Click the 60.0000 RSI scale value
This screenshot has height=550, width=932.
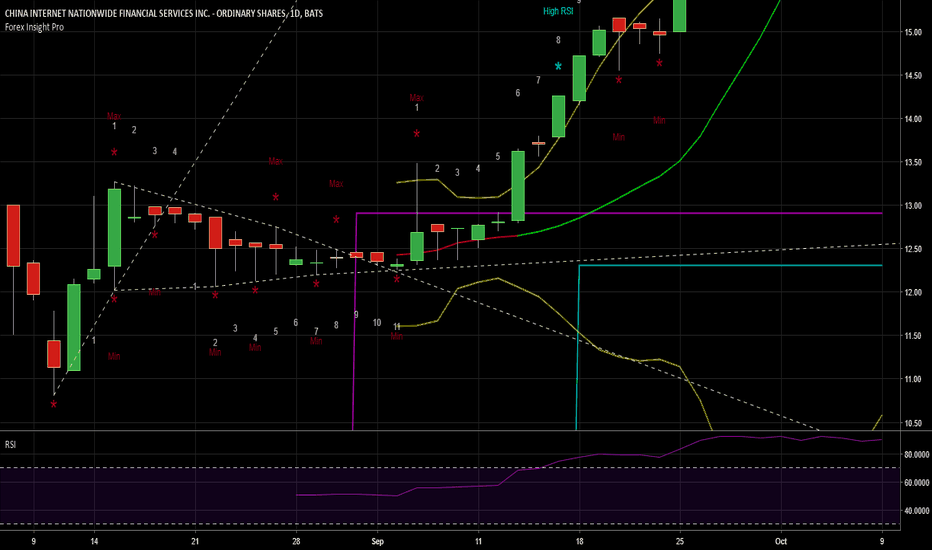(x=917, y=483)
